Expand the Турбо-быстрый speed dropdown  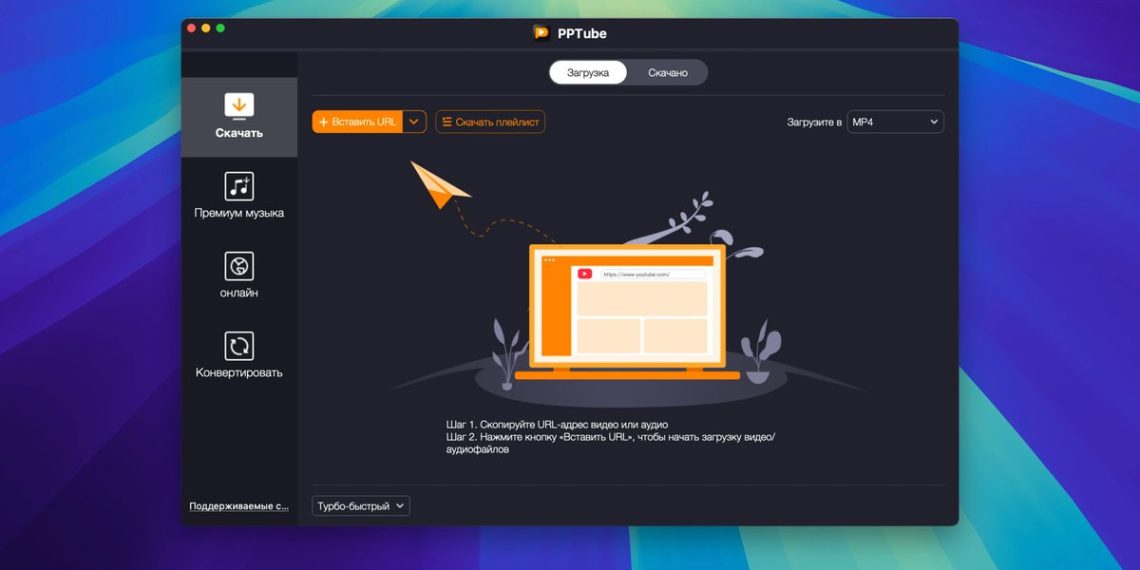click(x=361, y=506)
